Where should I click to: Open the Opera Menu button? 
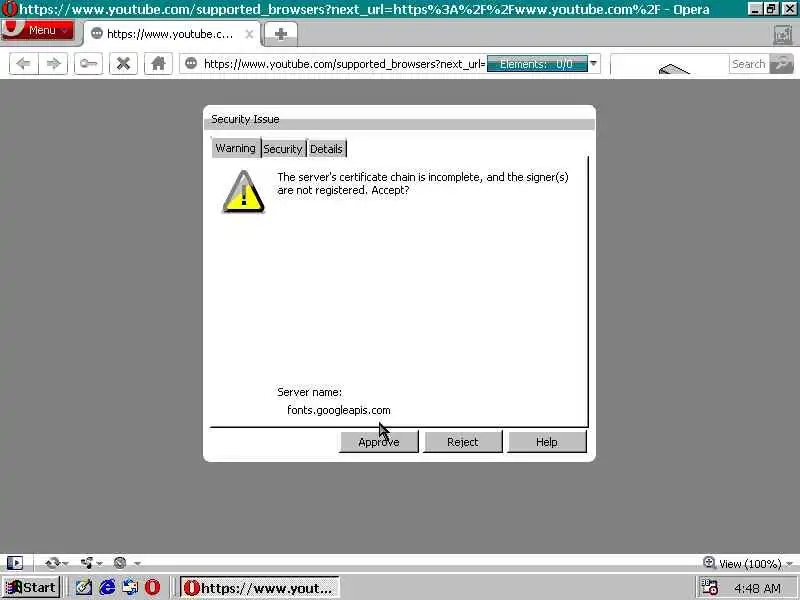click(37, 30)
